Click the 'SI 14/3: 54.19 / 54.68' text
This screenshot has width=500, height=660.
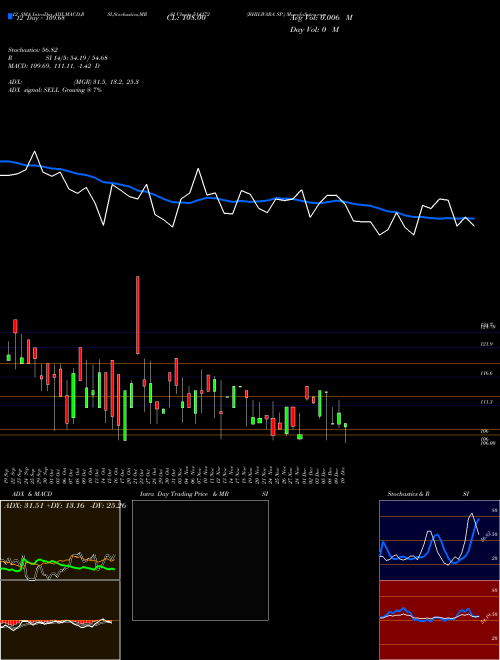coord(77,58)
